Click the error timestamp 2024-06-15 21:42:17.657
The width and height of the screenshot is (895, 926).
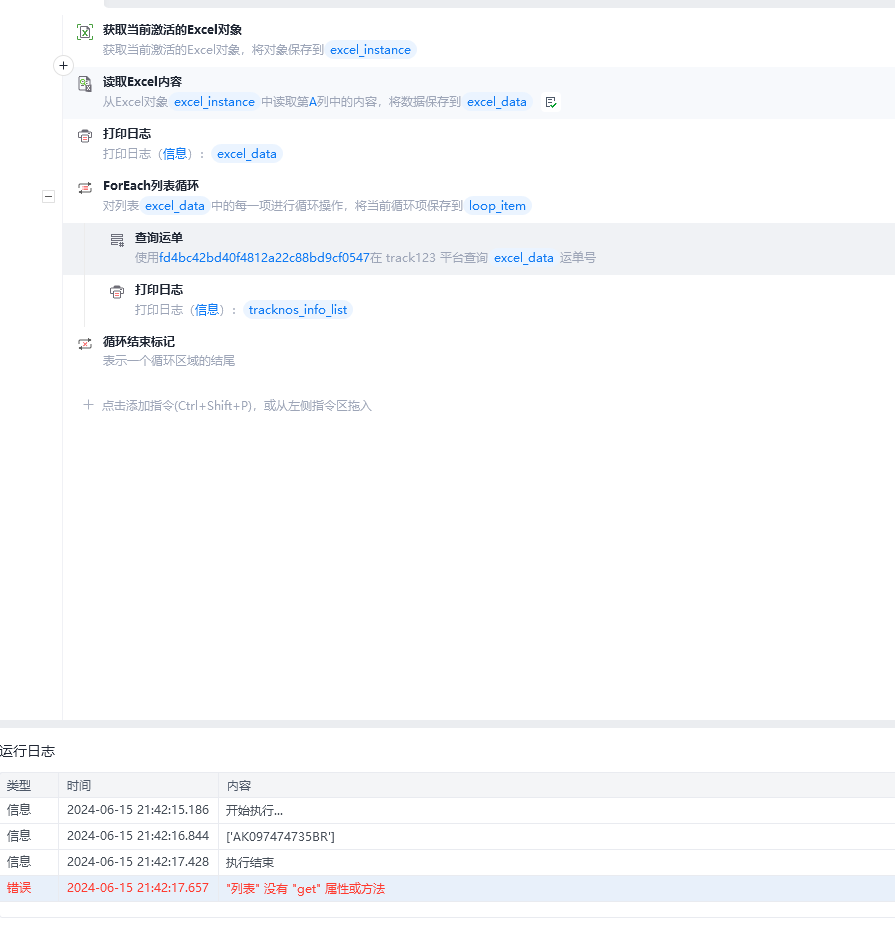point(138,888)
